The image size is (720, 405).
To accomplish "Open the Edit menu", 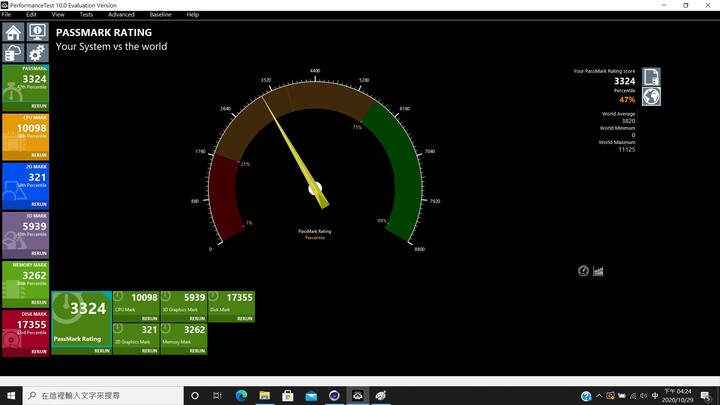I will [x=31, y=15].
